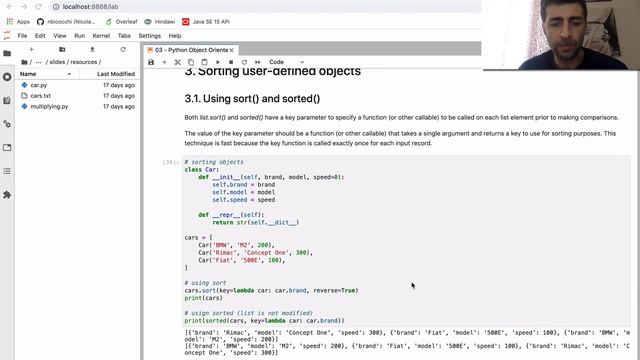640x360 pixels.
Task: Click the 3.1 Using sort() and sorted() heading
Action: [x=252, y=99]
